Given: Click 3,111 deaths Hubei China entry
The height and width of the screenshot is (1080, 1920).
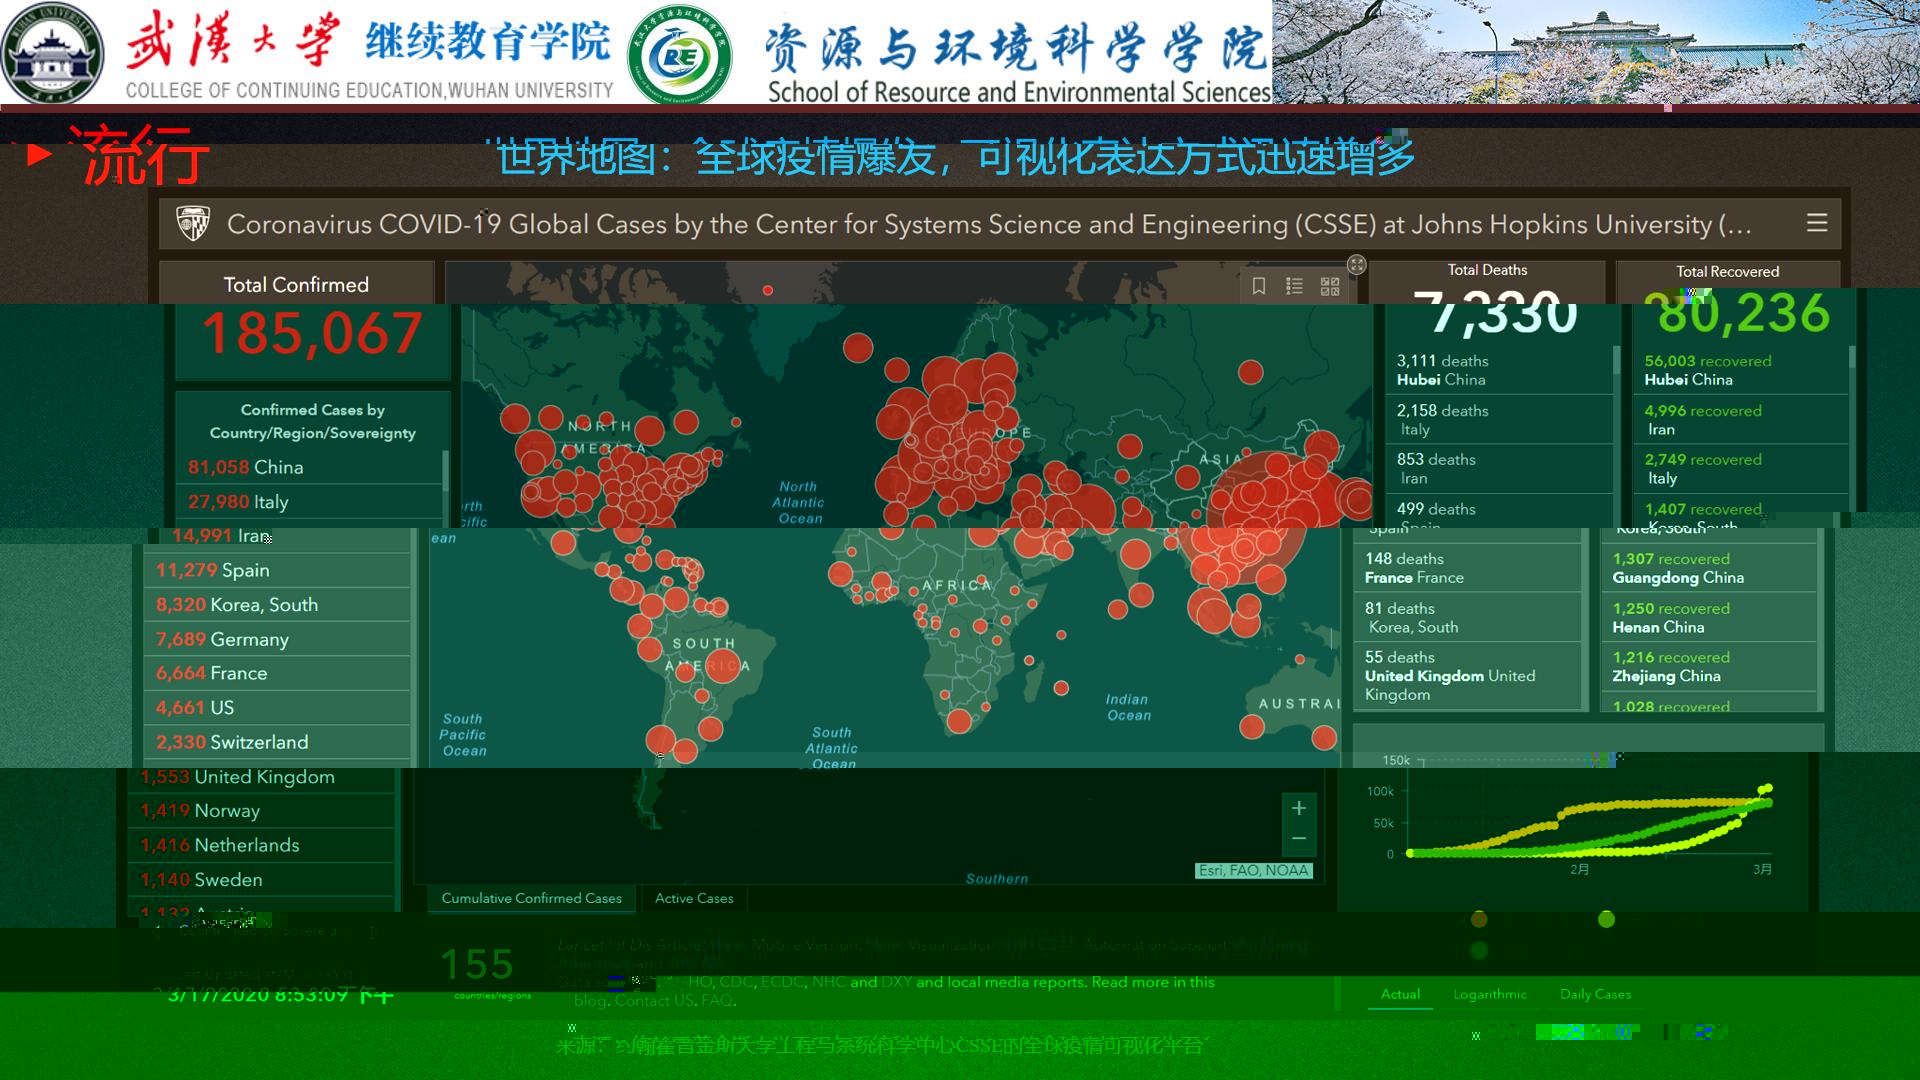Looking at the screenshot, I should click(x=1499, y=370).
